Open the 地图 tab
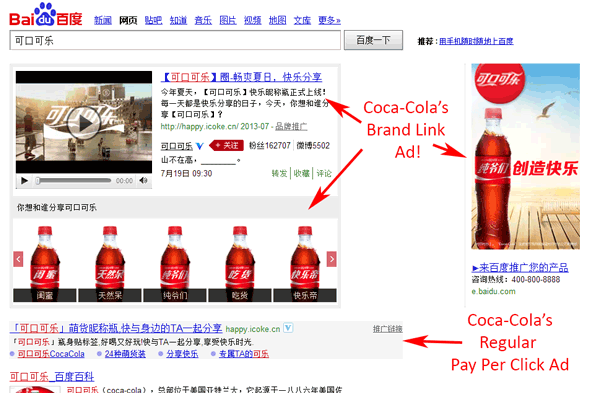 [x=277, y=20]
